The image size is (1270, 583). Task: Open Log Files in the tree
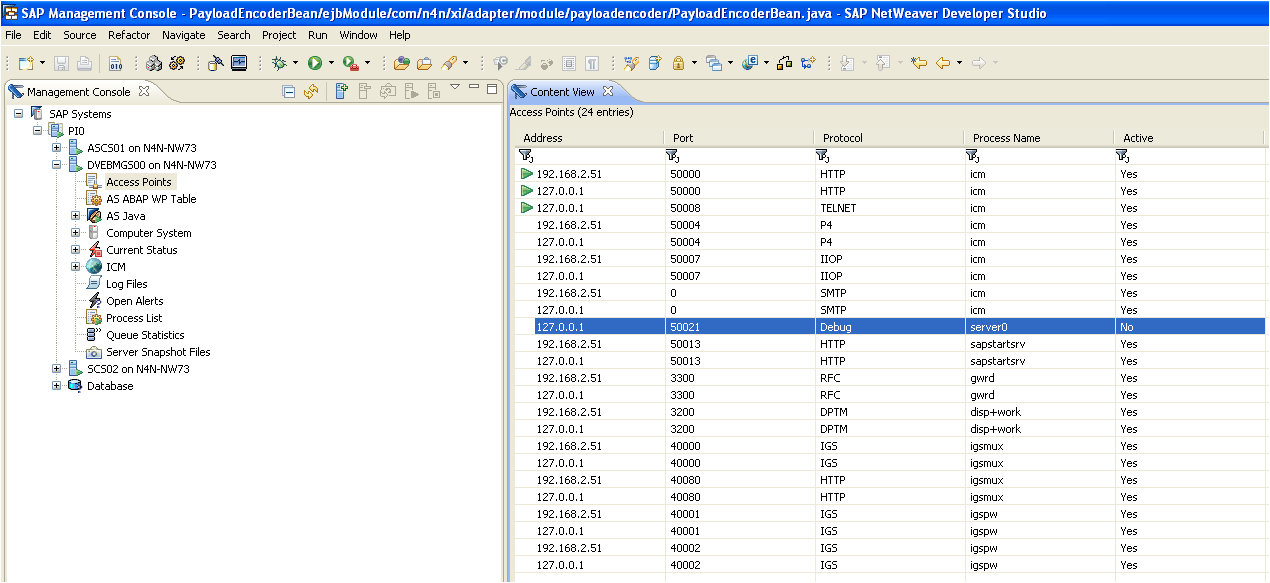127,284
